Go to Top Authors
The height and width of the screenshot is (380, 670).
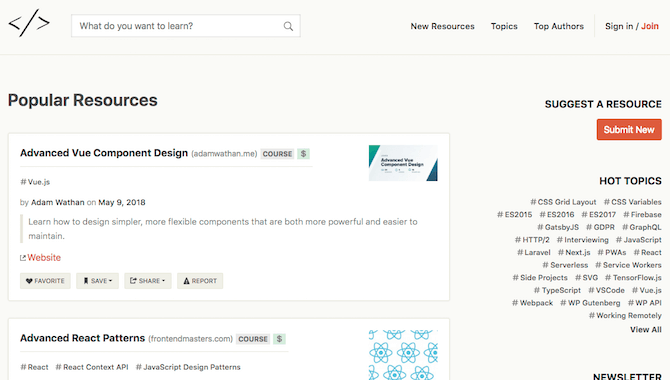coord(558,26)
